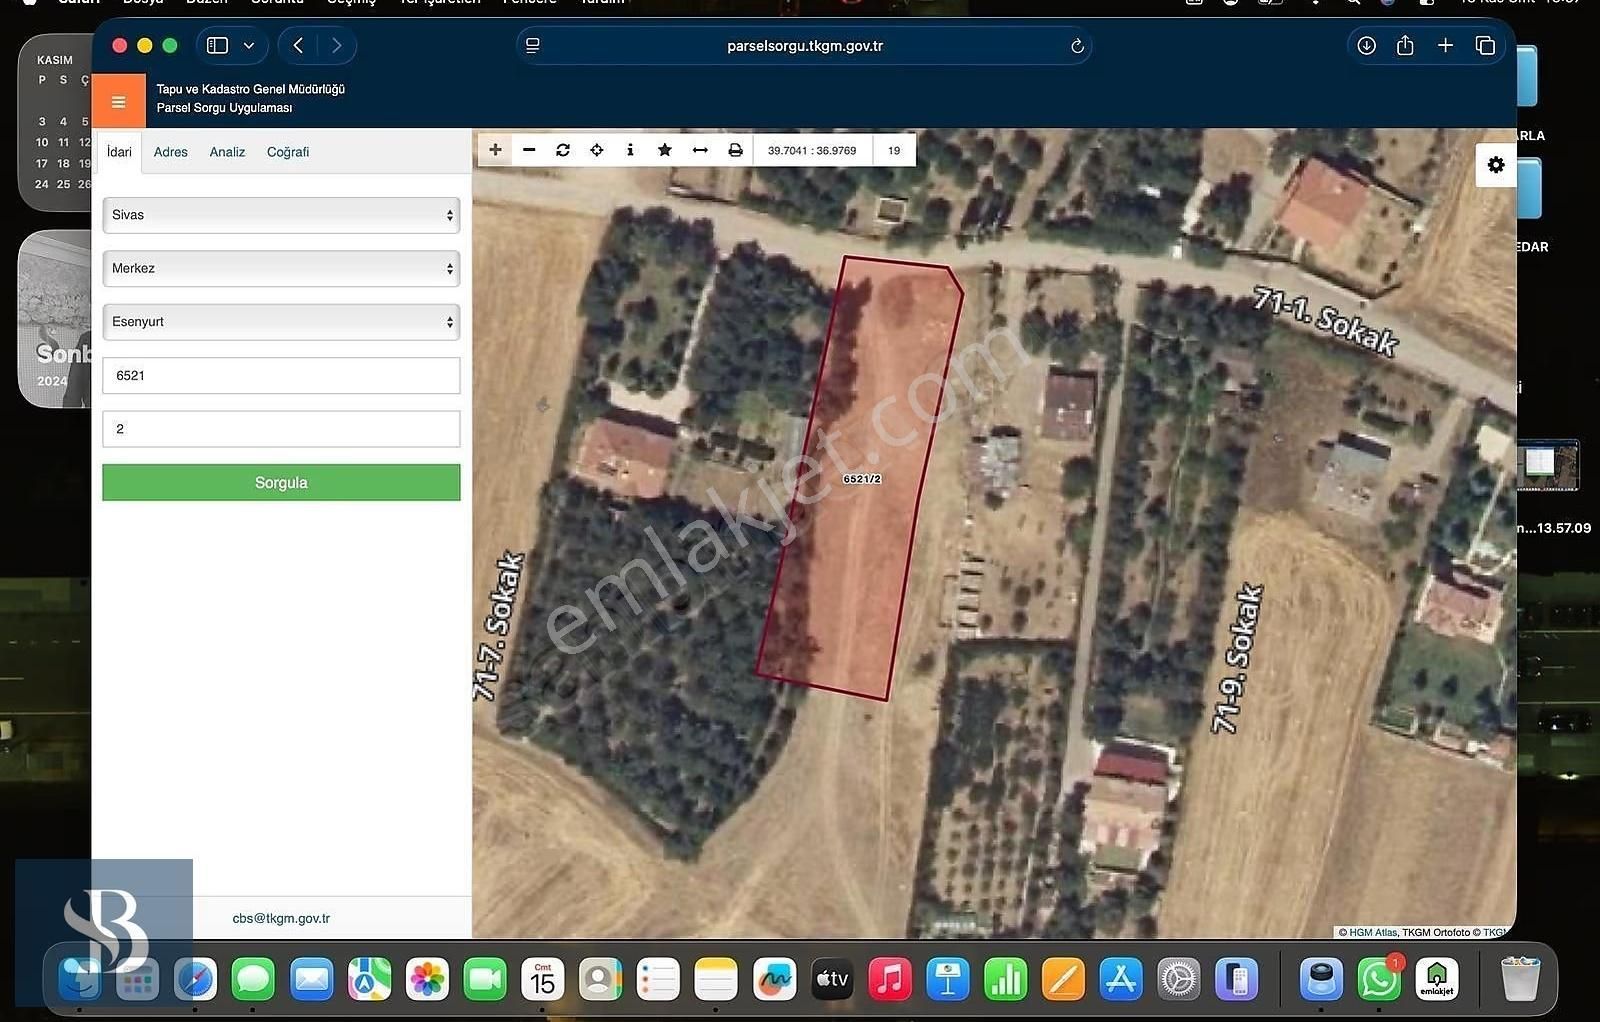Switch to the Adres tab
1600x1022 pixels.
coord(170,151)
